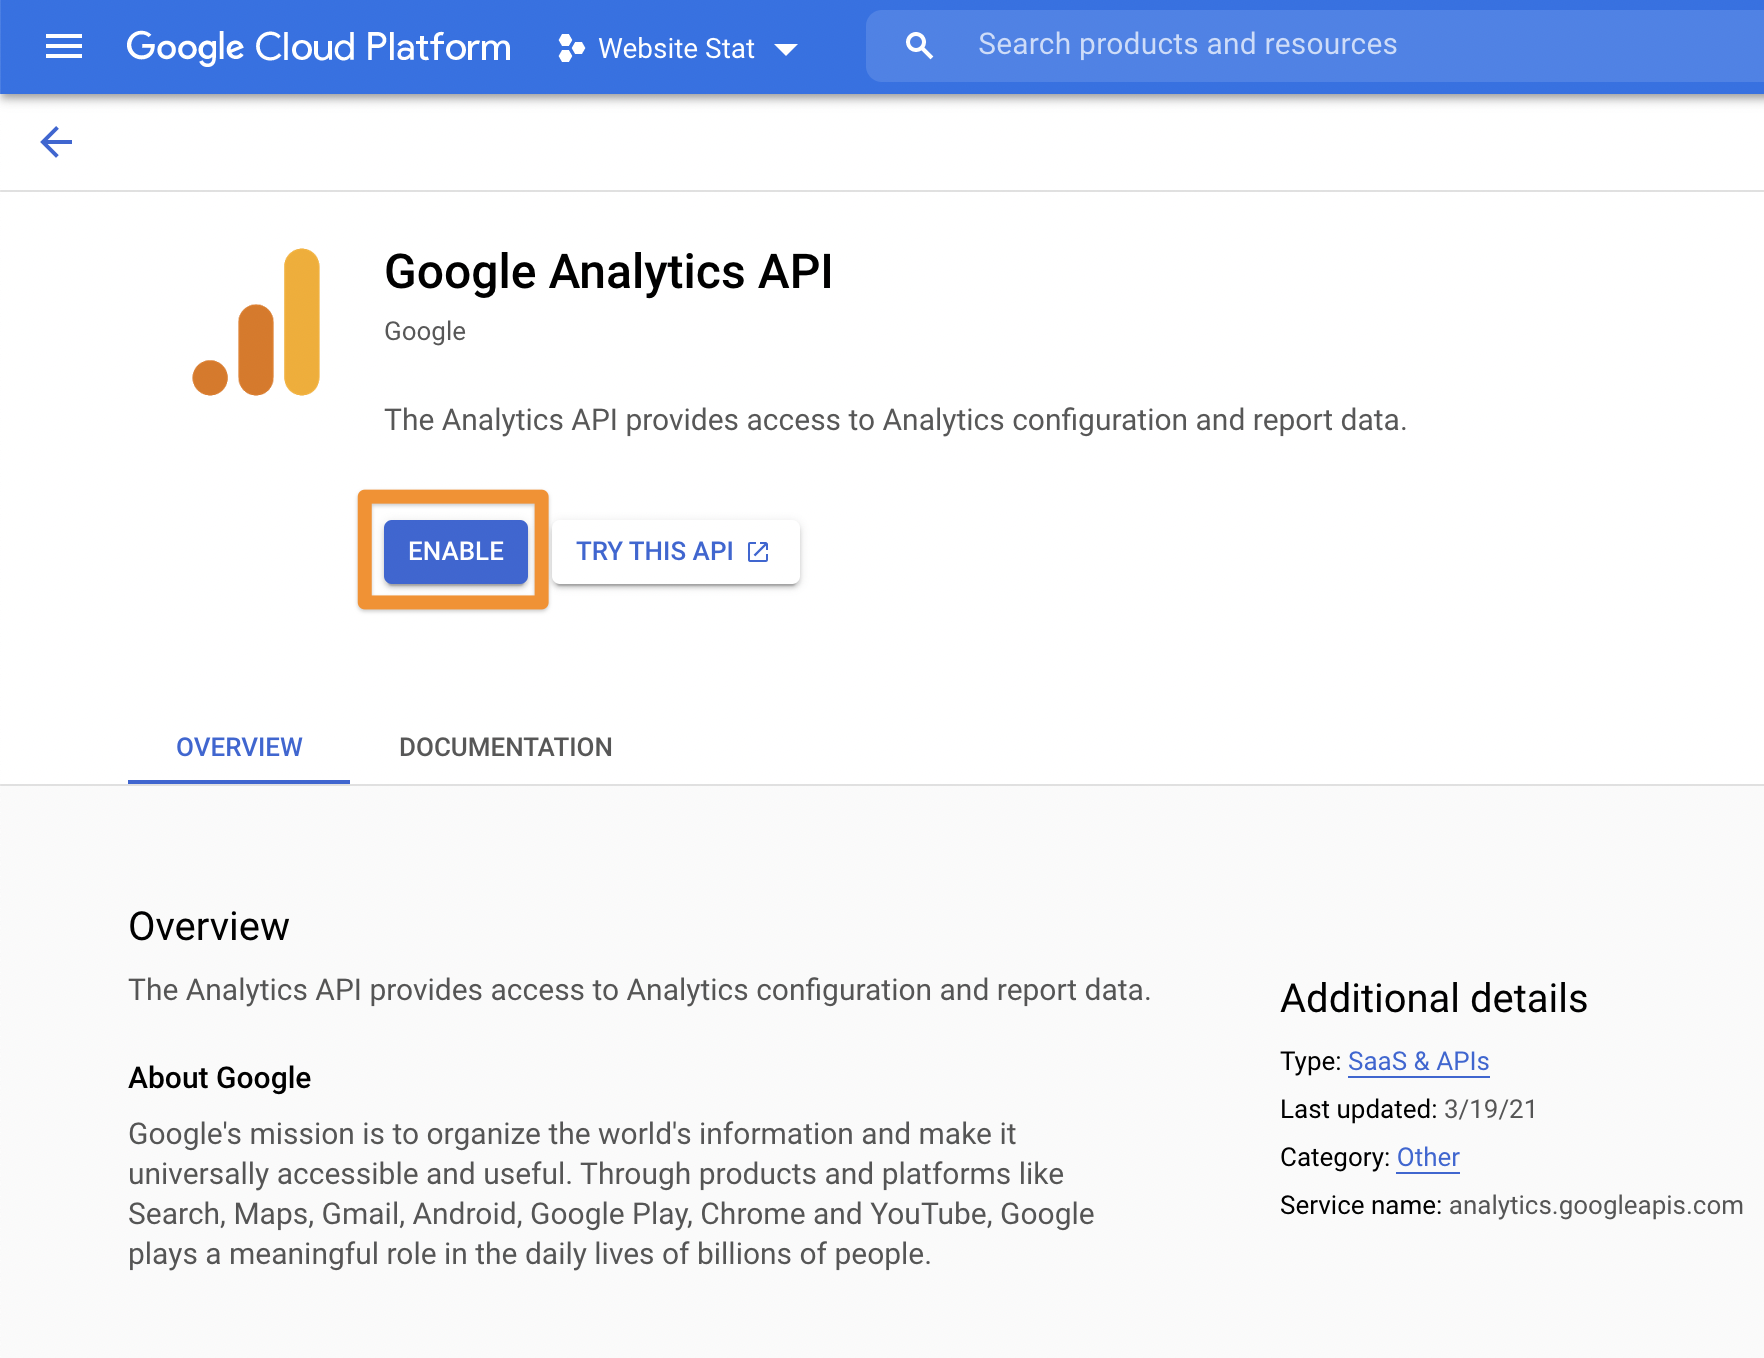
Task: Focus the Search products and resources field
Action: tap(1315, 45)
